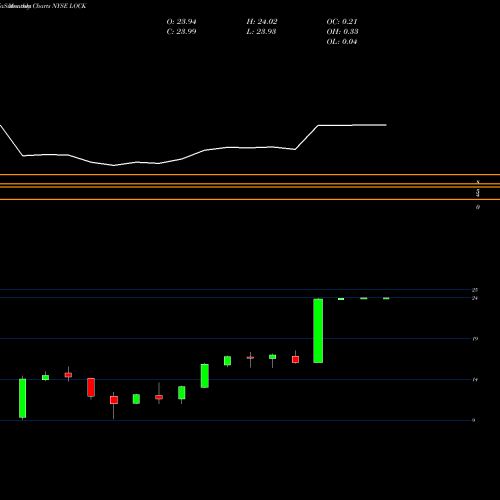Click the price axis label '24'
This screenshot has width=500, height=500.
[x=475, y=298]
